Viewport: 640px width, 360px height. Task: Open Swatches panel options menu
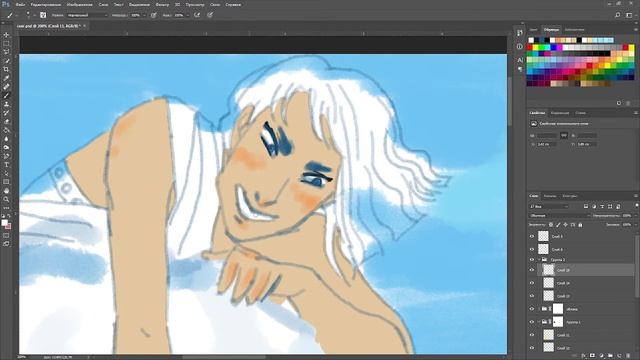coord(636,29)
